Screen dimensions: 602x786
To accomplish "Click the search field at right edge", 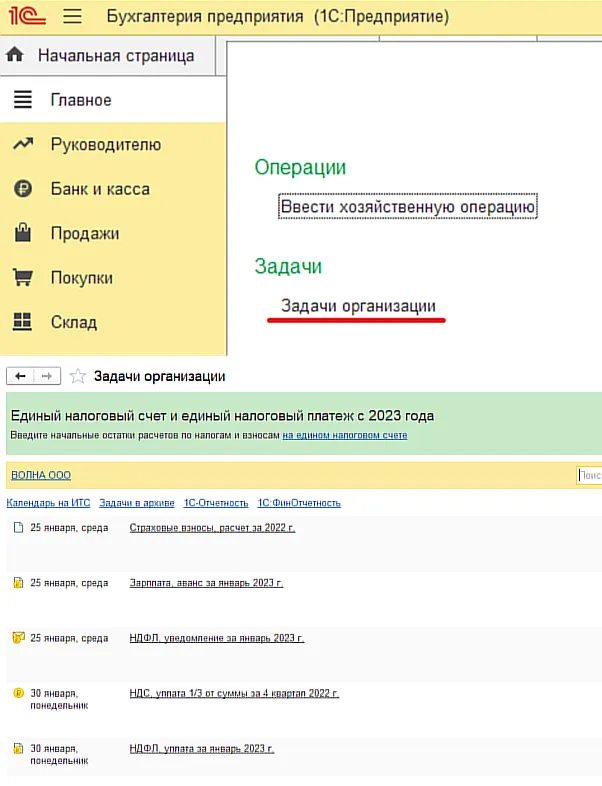I will (x=589, y=476).
